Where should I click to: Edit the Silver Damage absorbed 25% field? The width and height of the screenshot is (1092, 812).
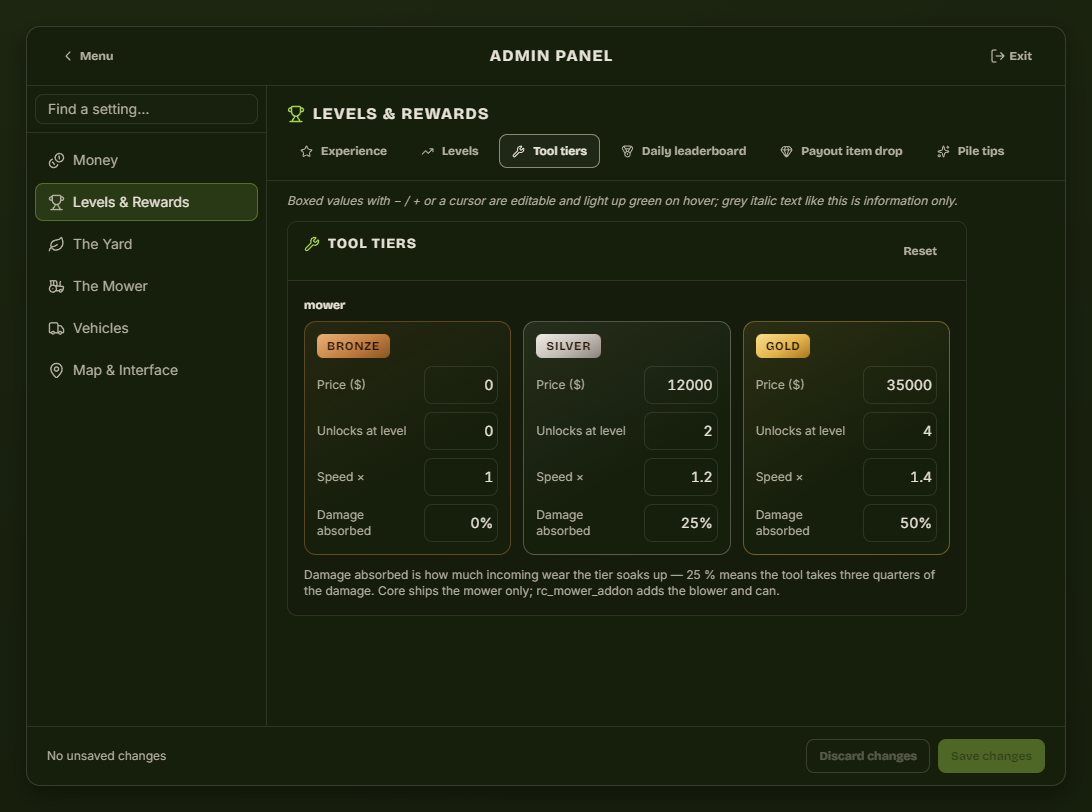coord(681,523)
